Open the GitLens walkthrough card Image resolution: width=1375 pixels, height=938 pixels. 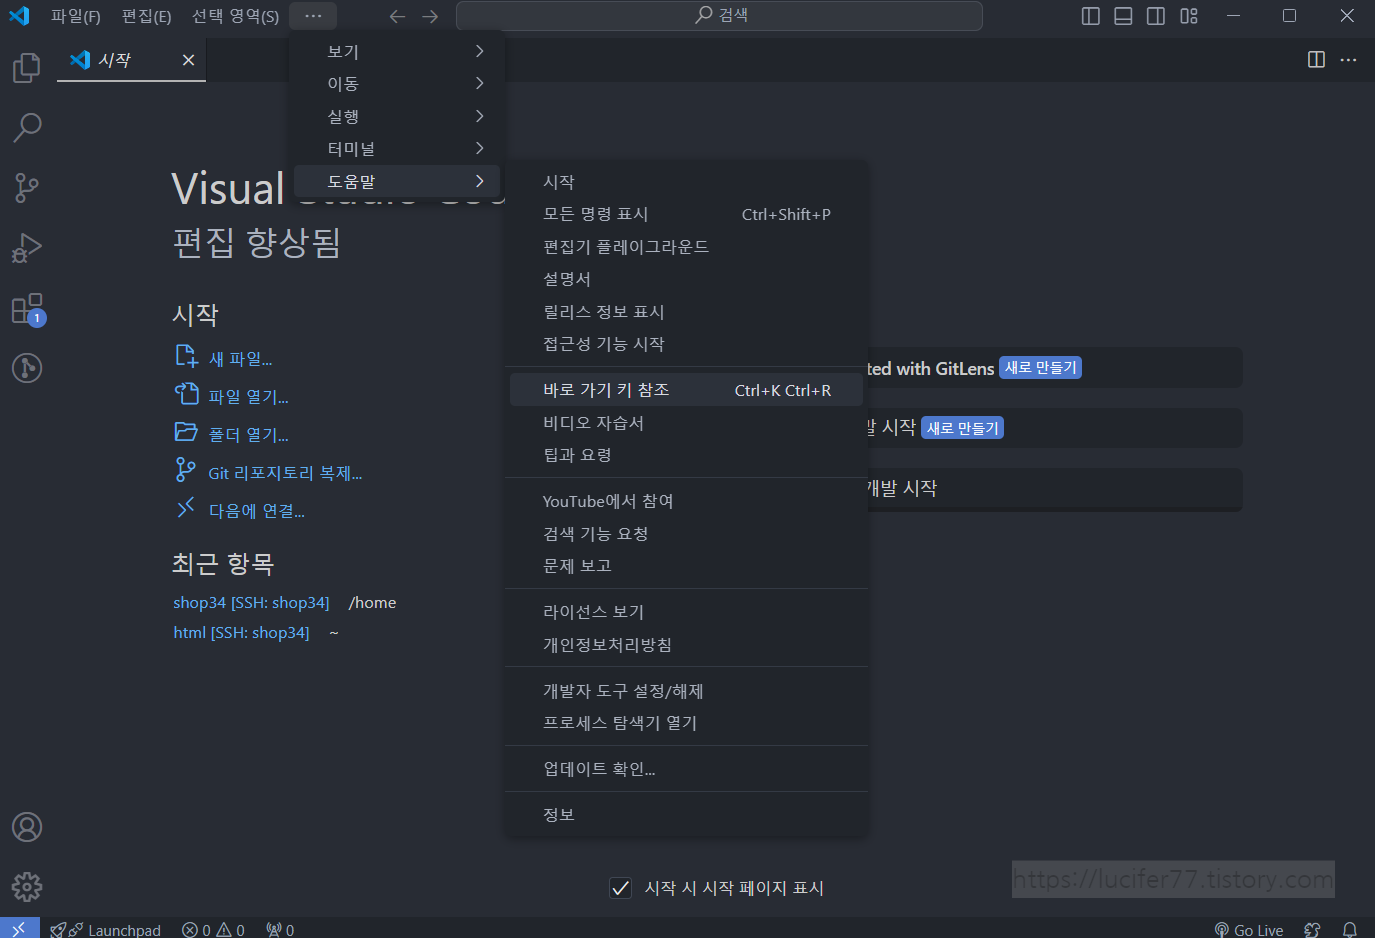1053,368
